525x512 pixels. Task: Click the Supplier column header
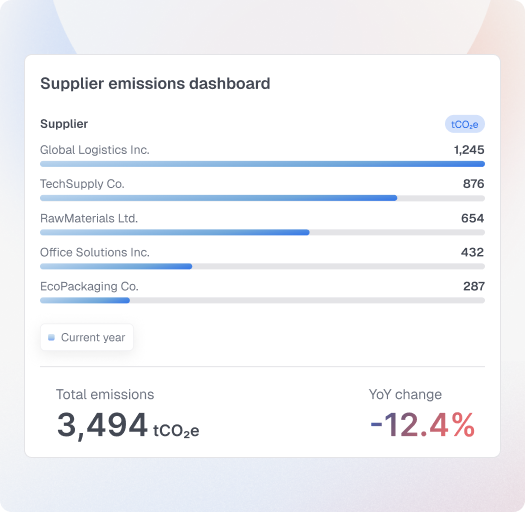(64, 124)
